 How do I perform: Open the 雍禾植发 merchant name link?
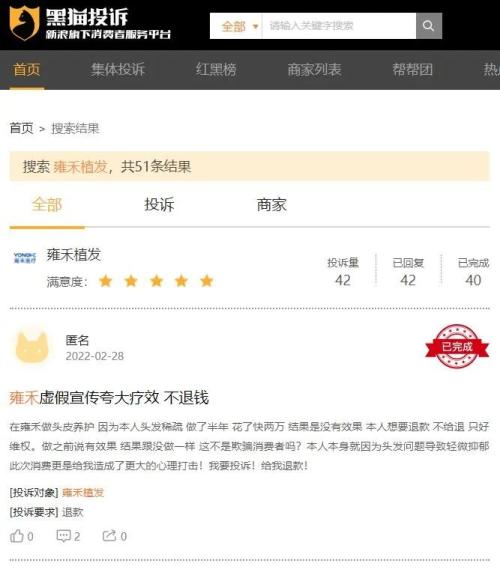coord(74,254)
